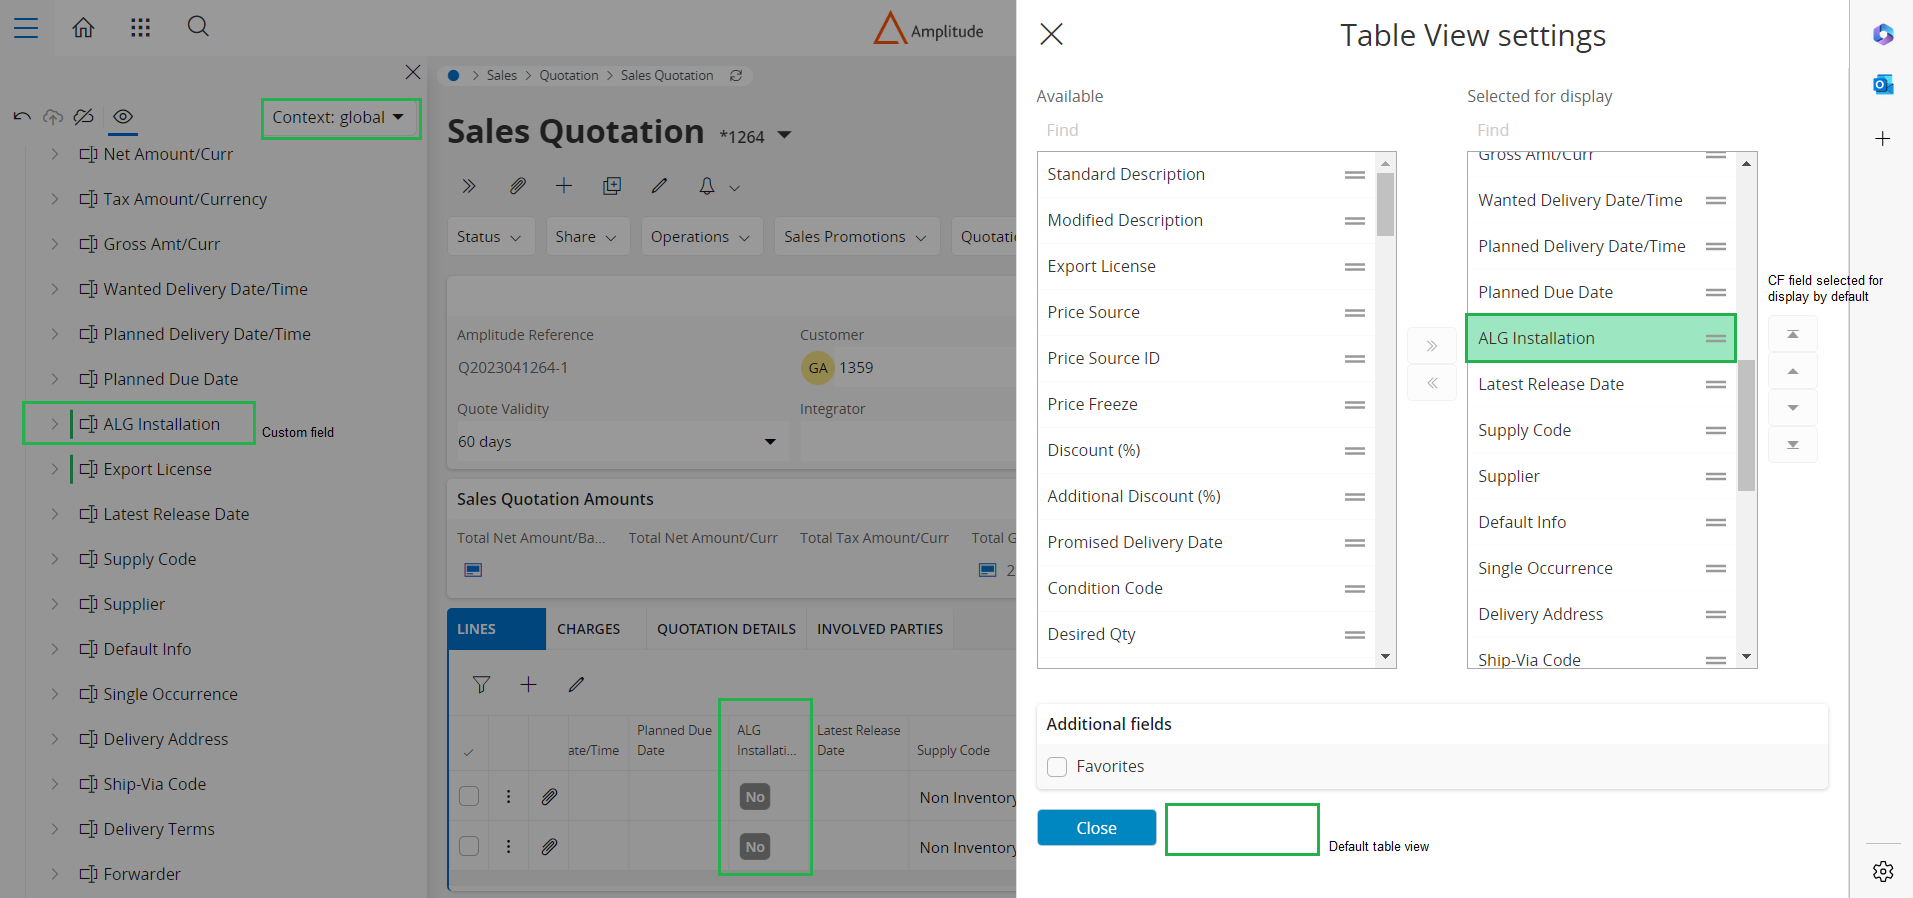The image size is (1913, 898).
Task: Move selected column to bottom
Action: click(x=1793, y=445)
